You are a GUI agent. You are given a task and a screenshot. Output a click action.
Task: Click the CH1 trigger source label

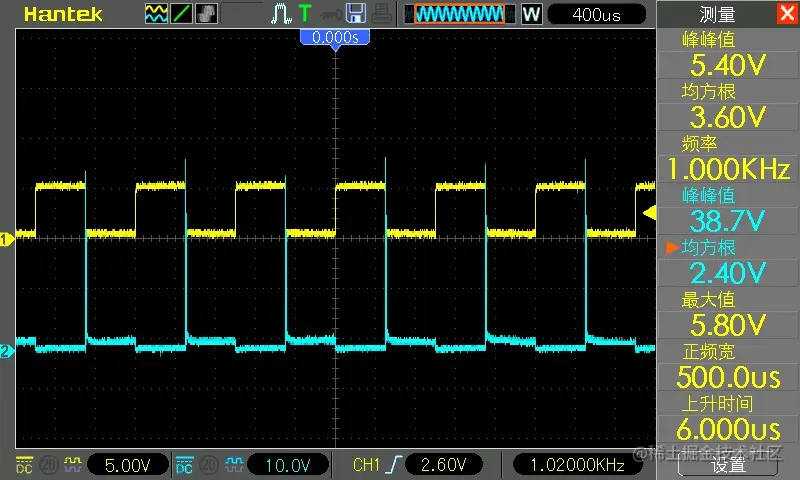pyautogui.click(x=366, y=465)
